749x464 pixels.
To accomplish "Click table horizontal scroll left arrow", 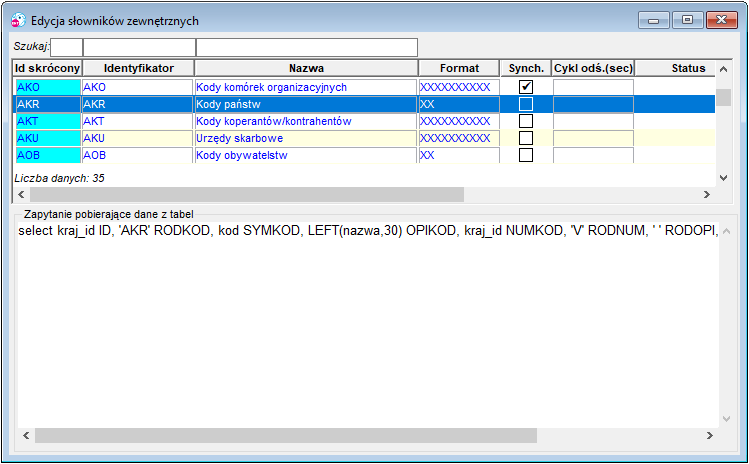I will coord(21,194).
